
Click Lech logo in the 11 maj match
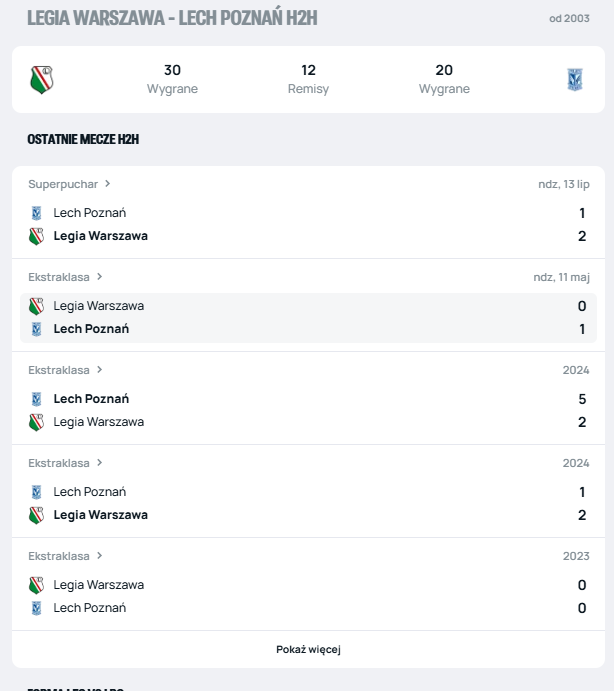pos(37,329)
